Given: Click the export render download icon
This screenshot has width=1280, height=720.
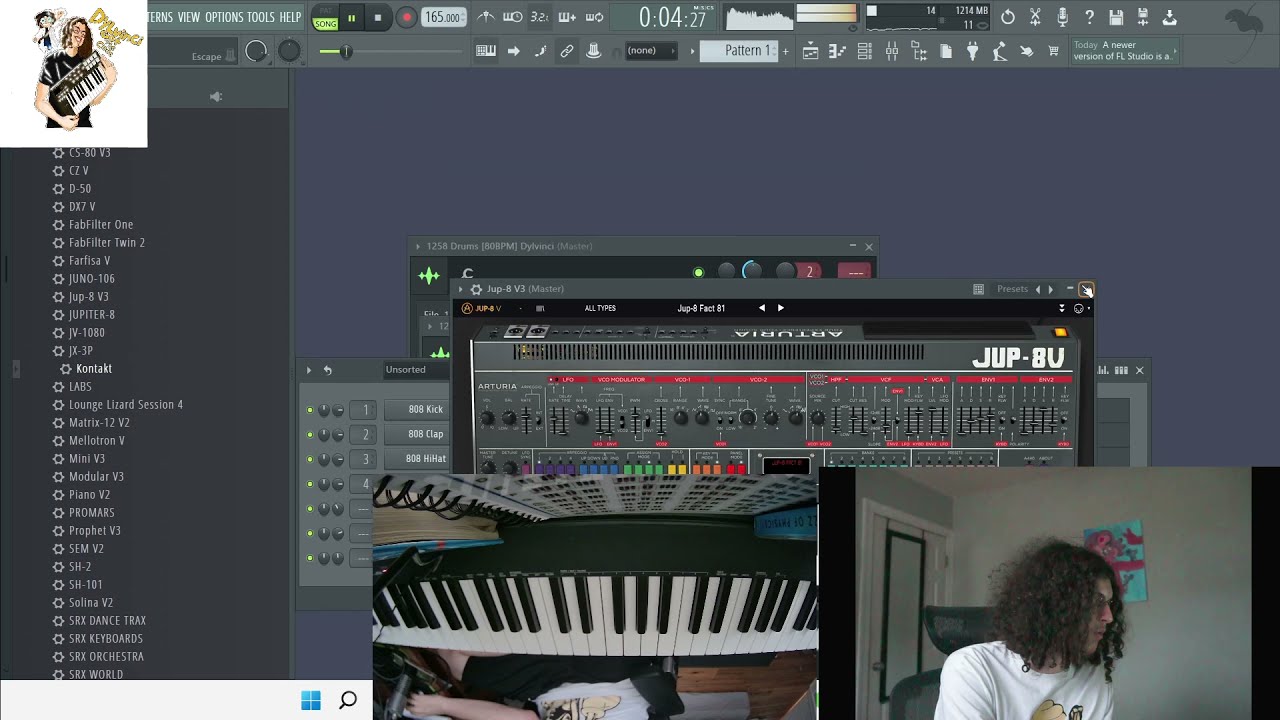Looking at the screenshot, I should [1169, 17].
